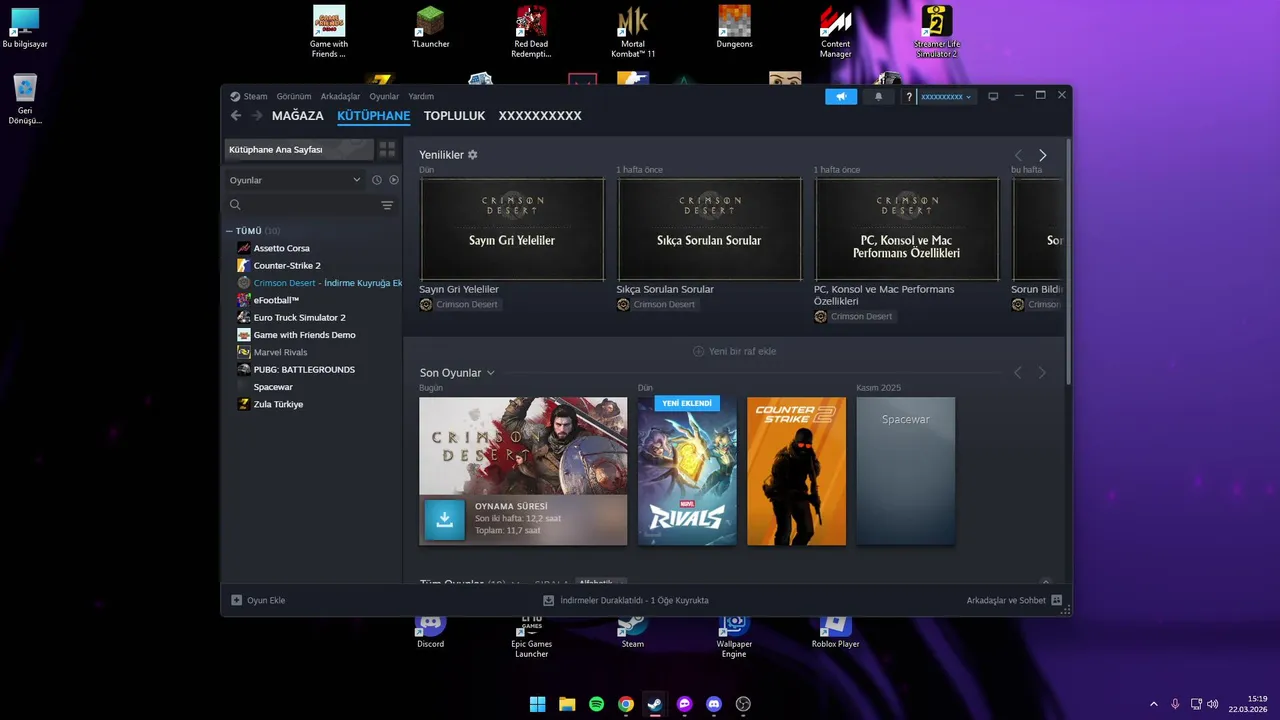Toggle ready-to-play filter icon
Image resolution: width=1280 pixels, height=720 pixels.
394,180
